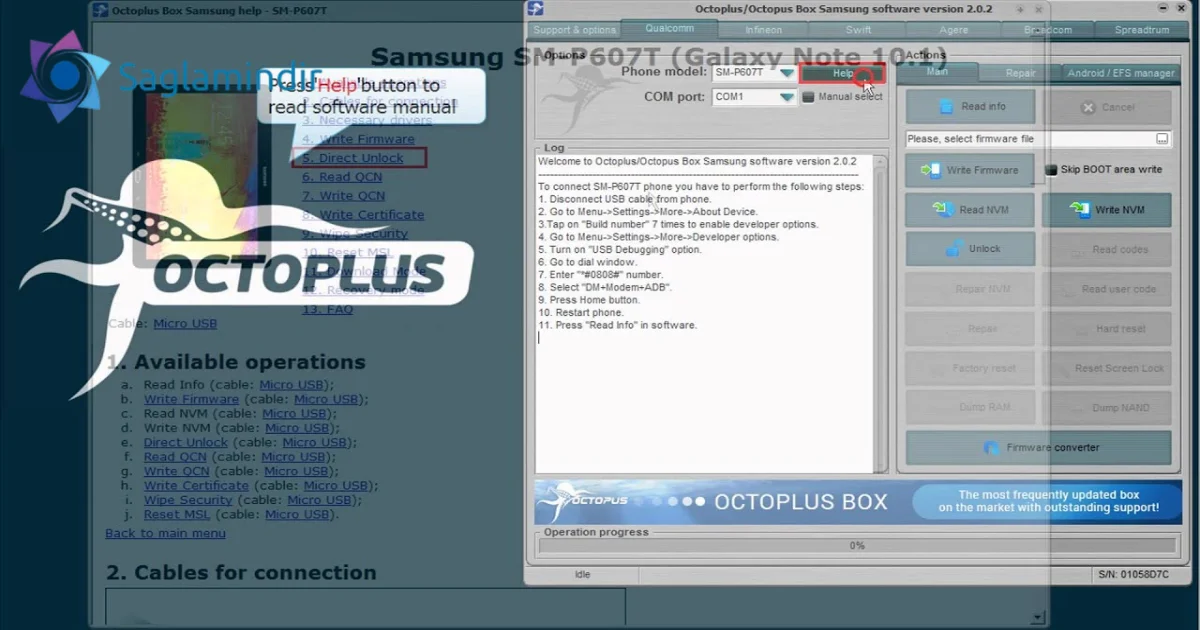Image resolution: width=1200 pixels, height=630 pixels.
Task: Select the Broadcom tab
Action: click(x=1047, y=30)
